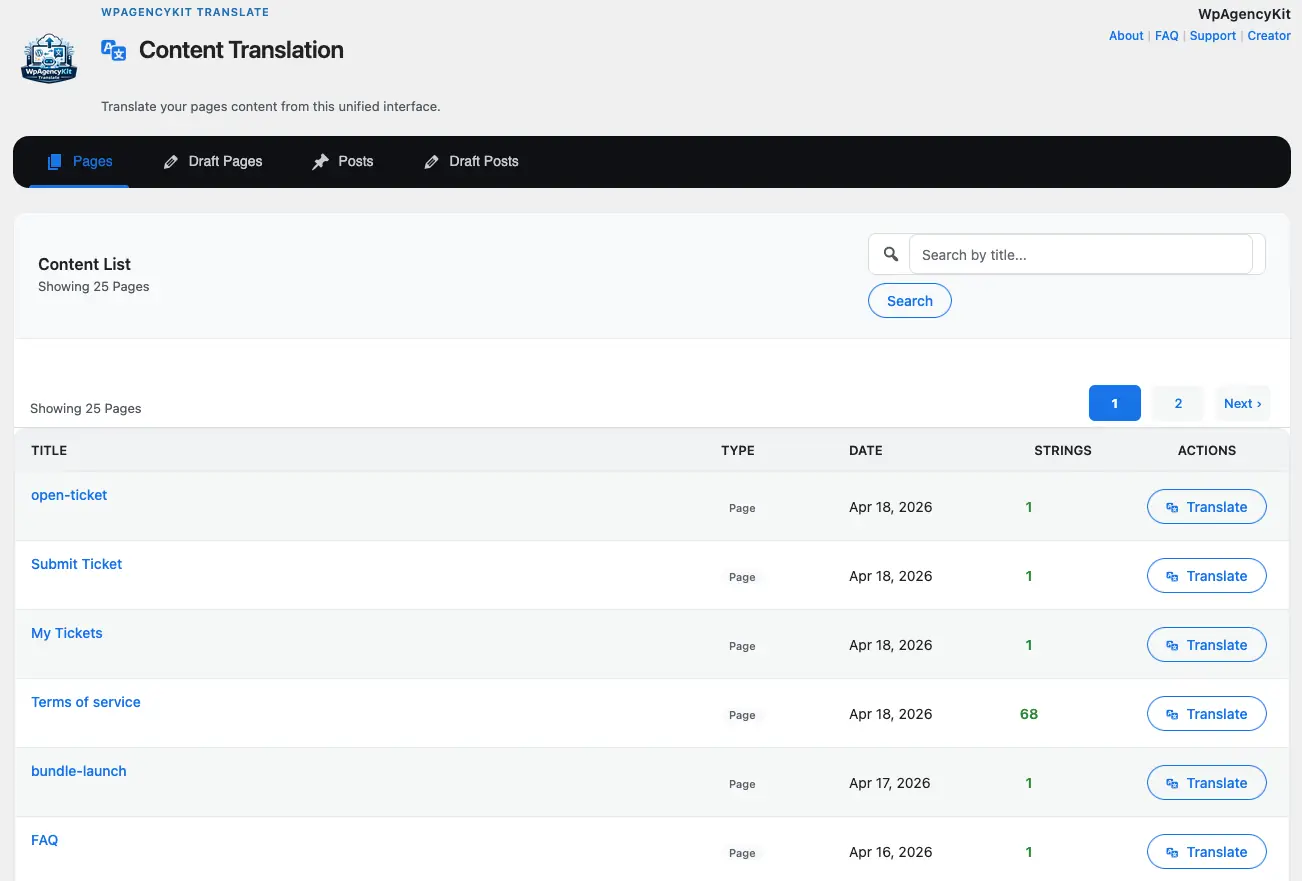Go to pagination page 2
Image resolution: width=1302 pixels, height=881 pixels.
(x=1178, y=403)
